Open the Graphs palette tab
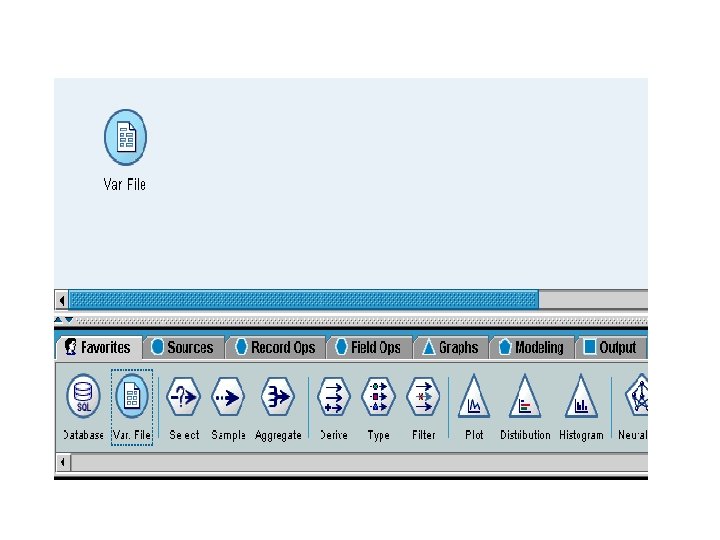This screenshot has height=540, width=720. click(x=450, y=347)
